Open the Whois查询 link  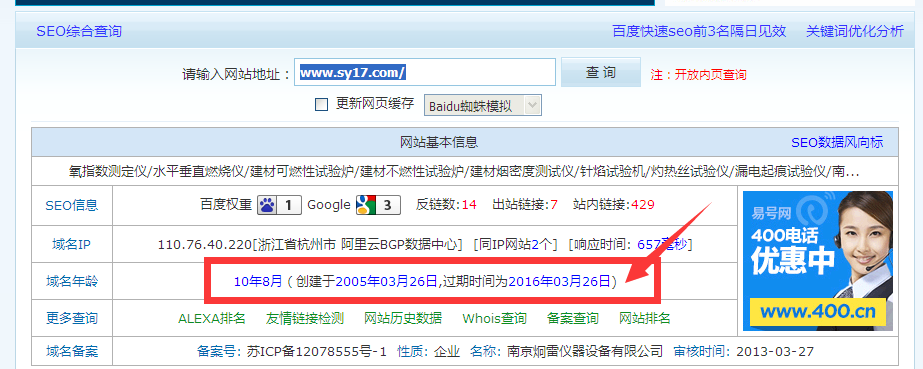pyautogui.click(x=494, y=318)
